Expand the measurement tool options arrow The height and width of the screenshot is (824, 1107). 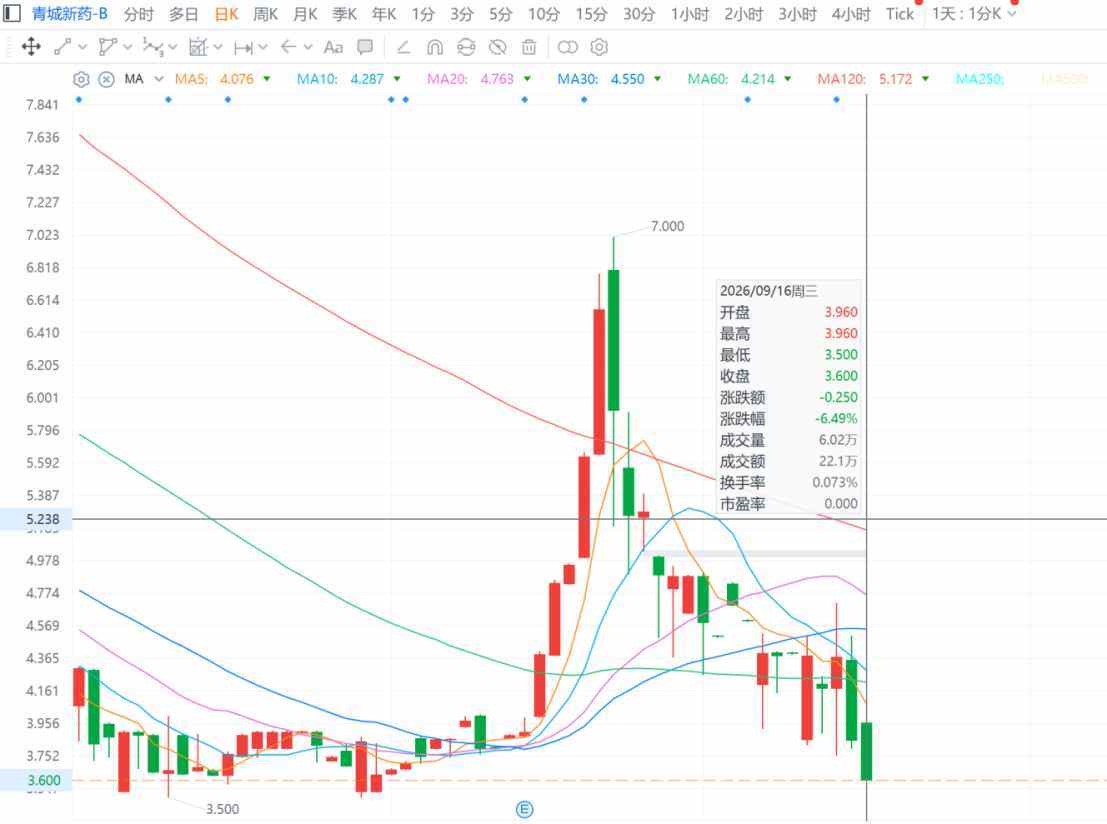click(218, 47)
